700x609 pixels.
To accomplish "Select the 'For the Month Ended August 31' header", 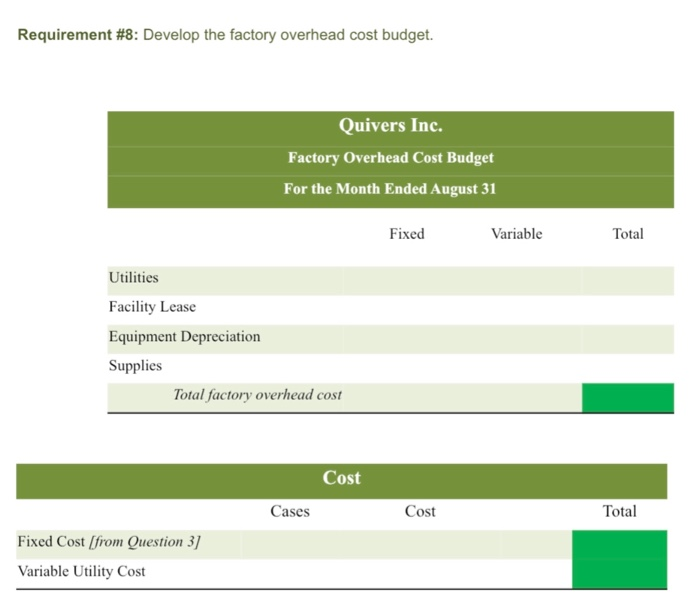I will click(390, 189).
